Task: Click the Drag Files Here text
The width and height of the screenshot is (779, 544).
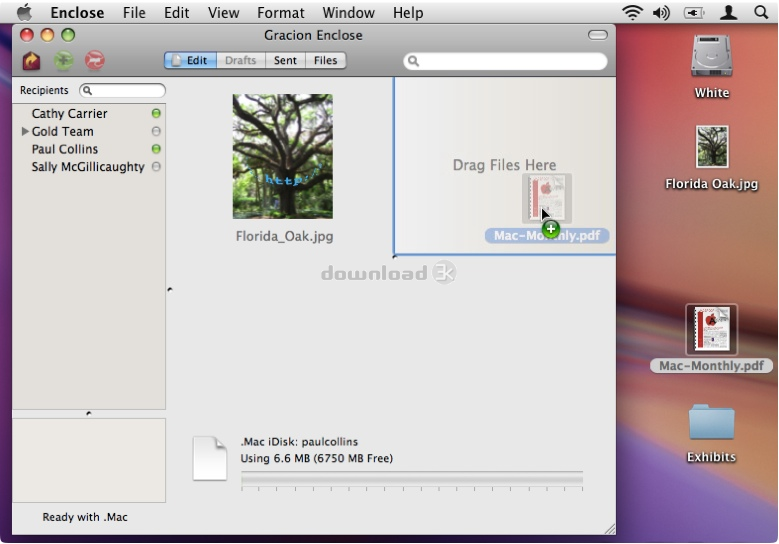Action: tap(504, 165)
